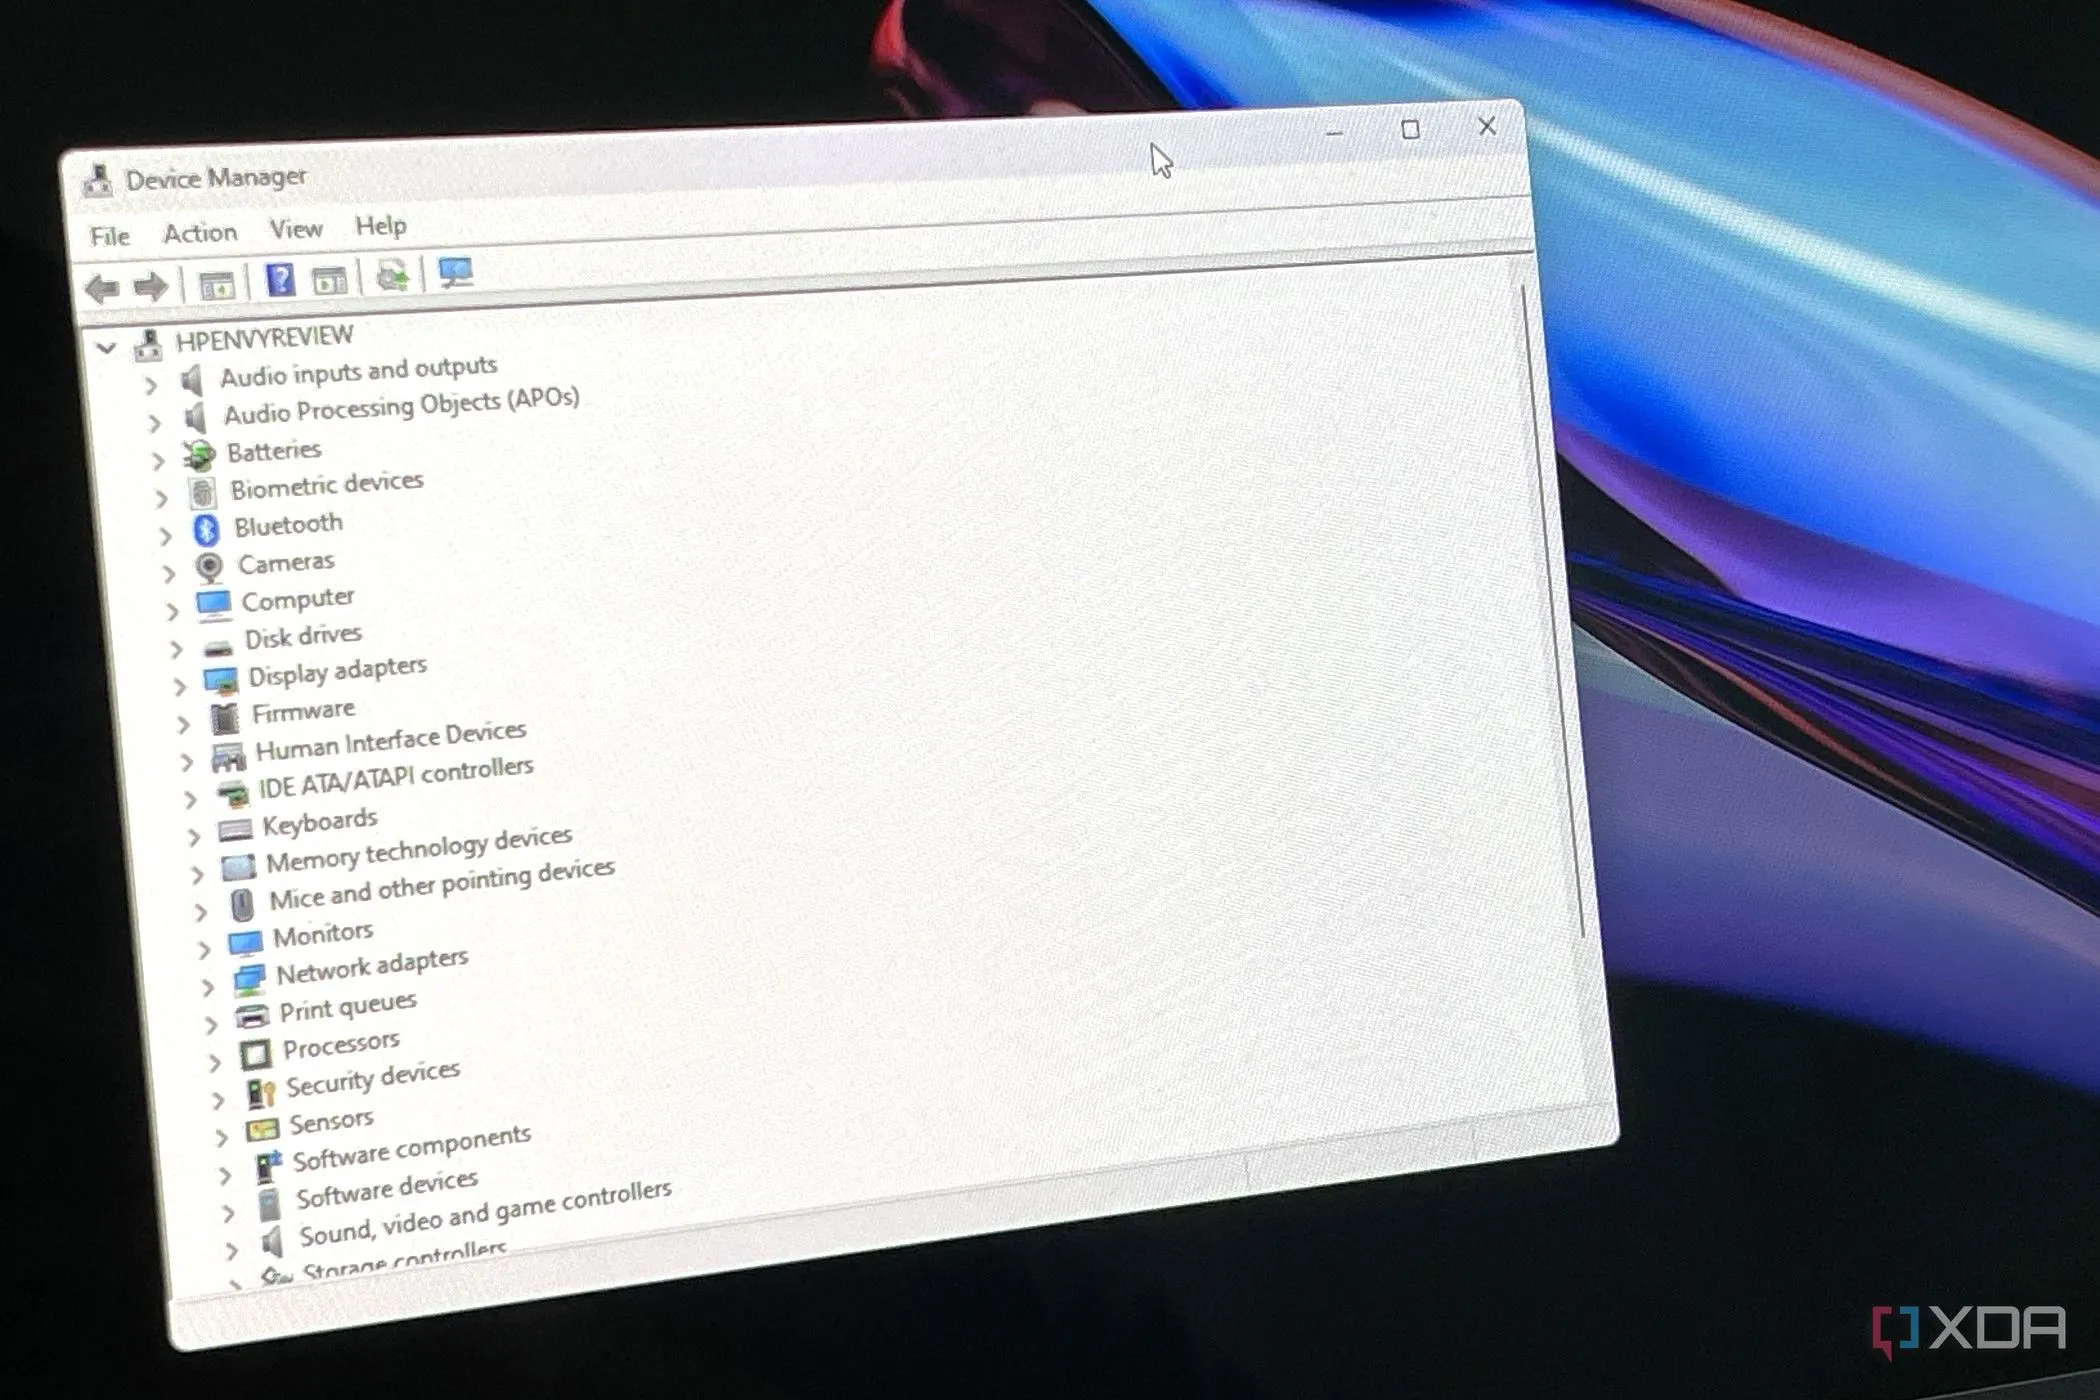Expand the Display adapters node
2100x1400 pixels.
pos(179,687)
